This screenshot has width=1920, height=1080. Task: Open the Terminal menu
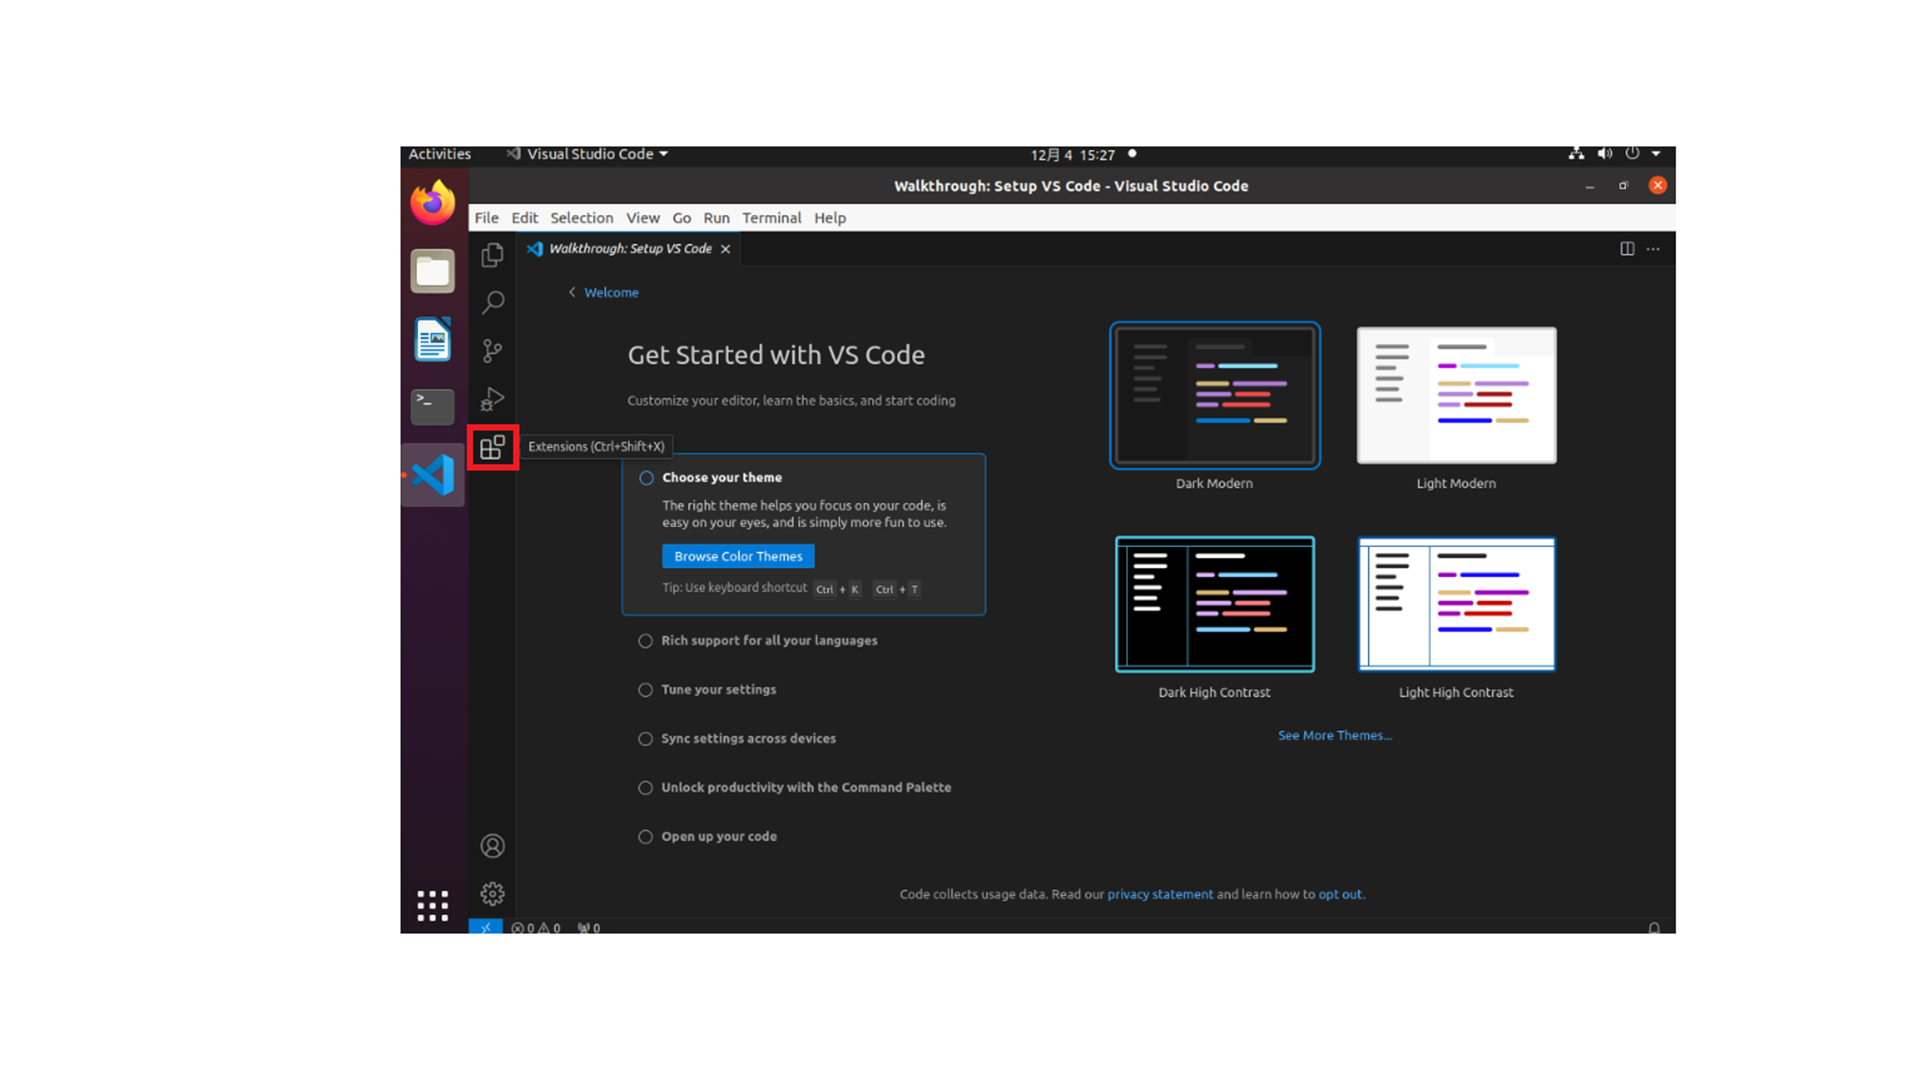771,218
